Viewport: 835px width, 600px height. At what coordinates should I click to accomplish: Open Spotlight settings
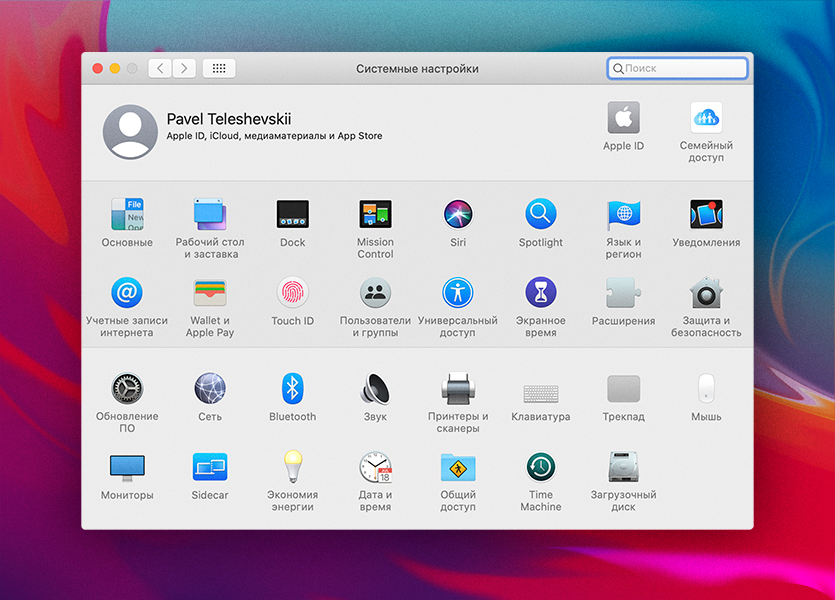541,215
